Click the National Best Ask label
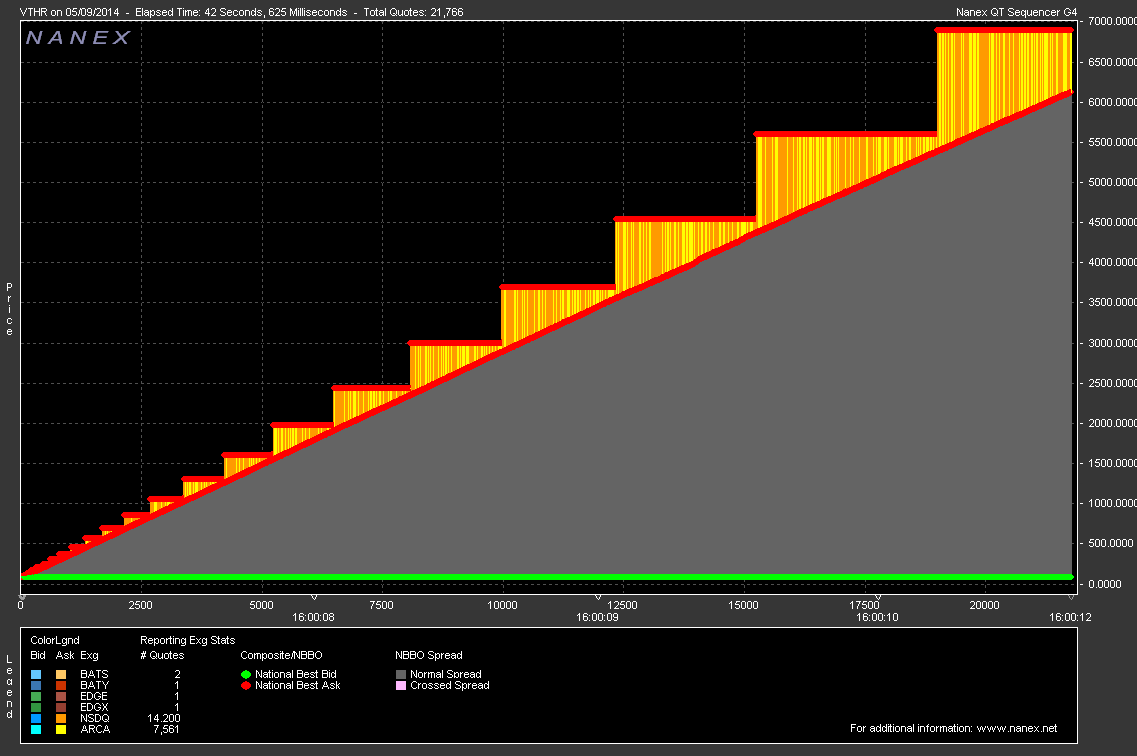Viewport: 1137px width, 756px height. coord(297,685)
